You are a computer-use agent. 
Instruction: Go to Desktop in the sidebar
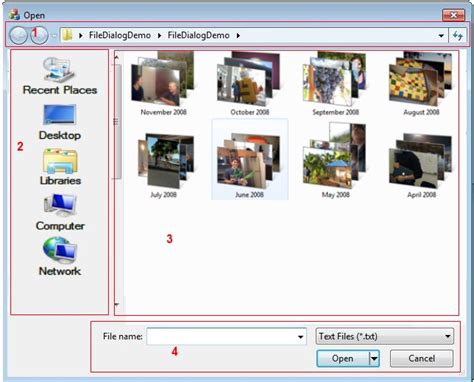click(60, 122)
